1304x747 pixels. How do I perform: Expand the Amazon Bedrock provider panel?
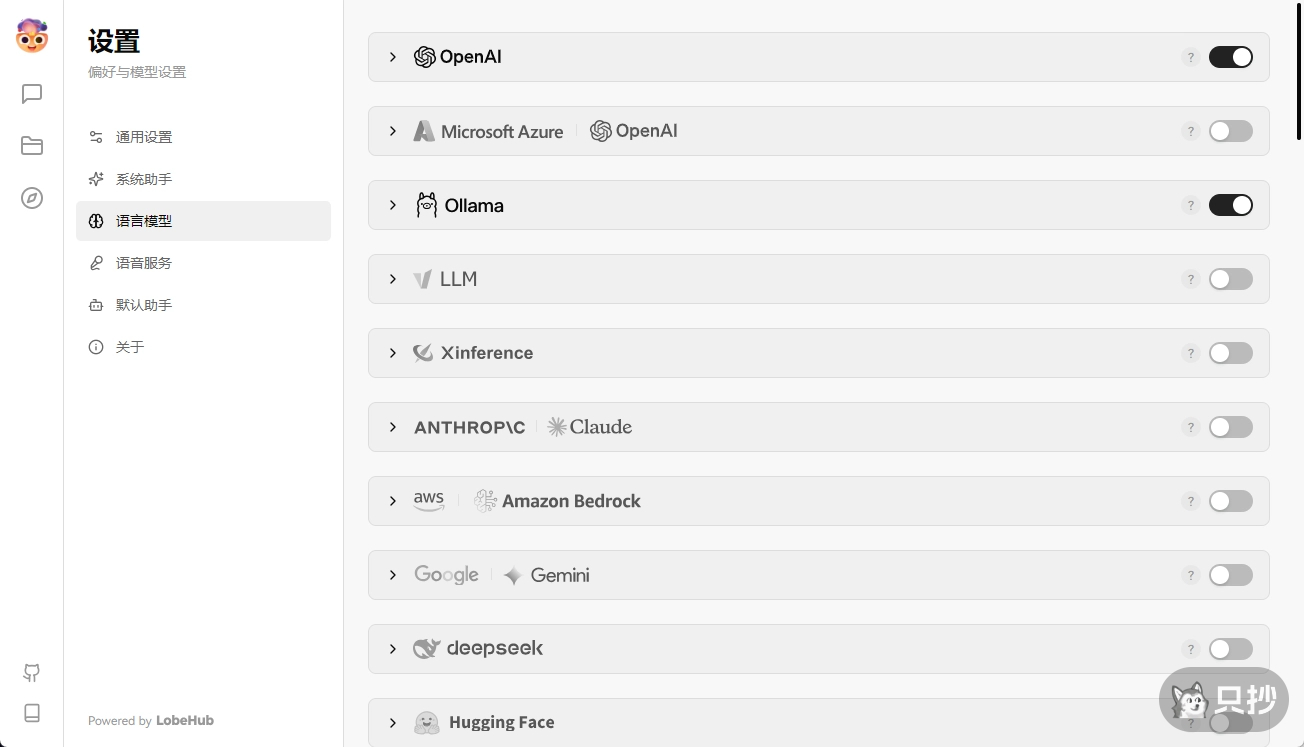point(393,501)
